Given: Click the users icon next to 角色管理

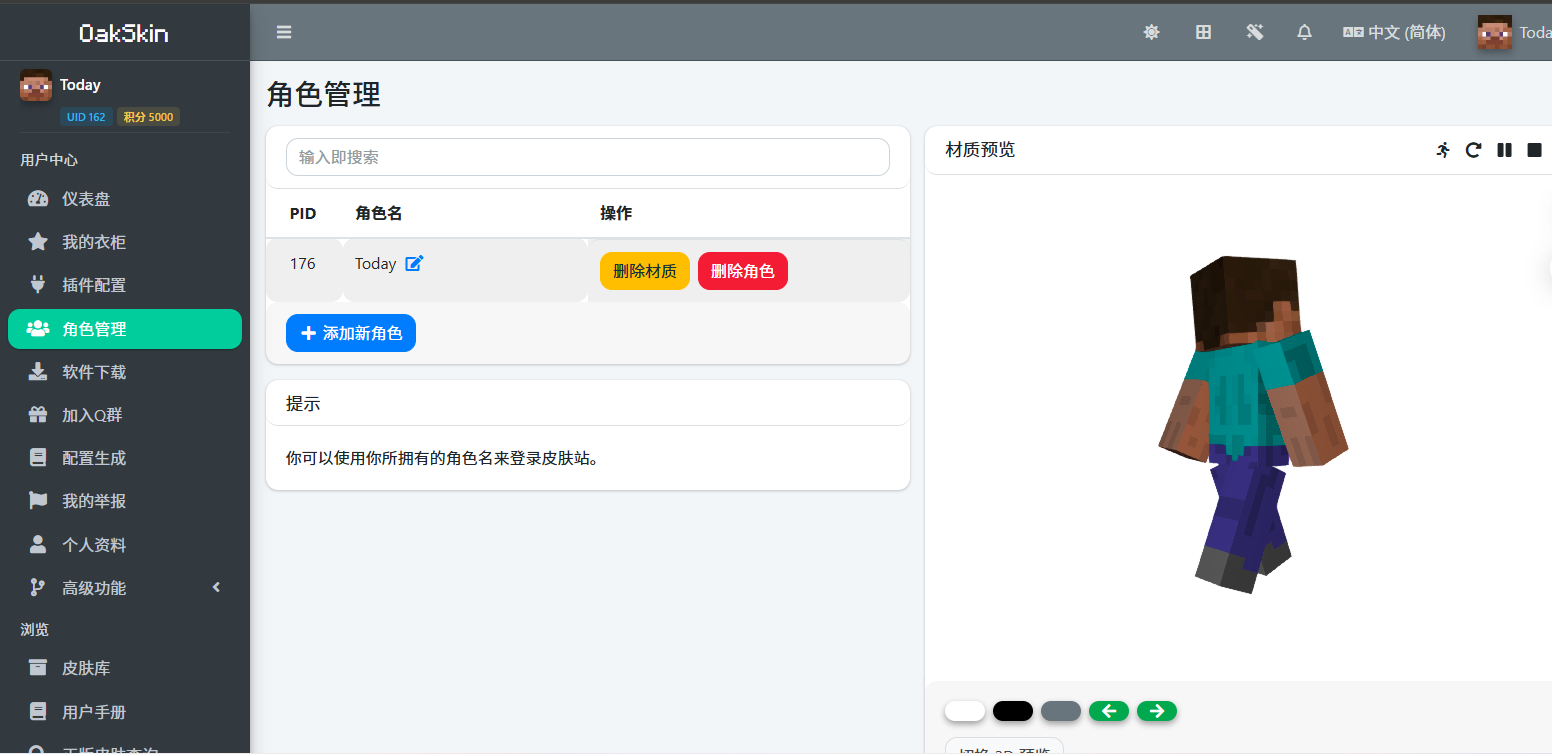Looking at the screenshot, I should tap(38, 328).
